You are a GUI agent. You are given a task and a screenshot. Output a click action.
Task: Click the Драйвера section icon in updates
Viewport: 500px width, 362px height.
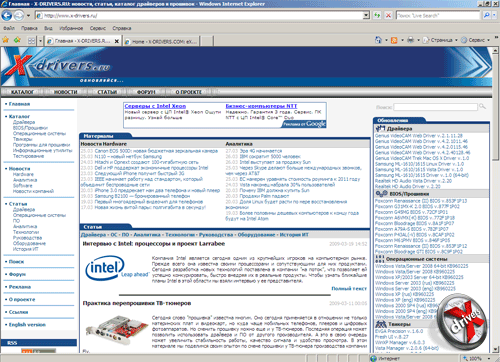[x=380, y=128]
